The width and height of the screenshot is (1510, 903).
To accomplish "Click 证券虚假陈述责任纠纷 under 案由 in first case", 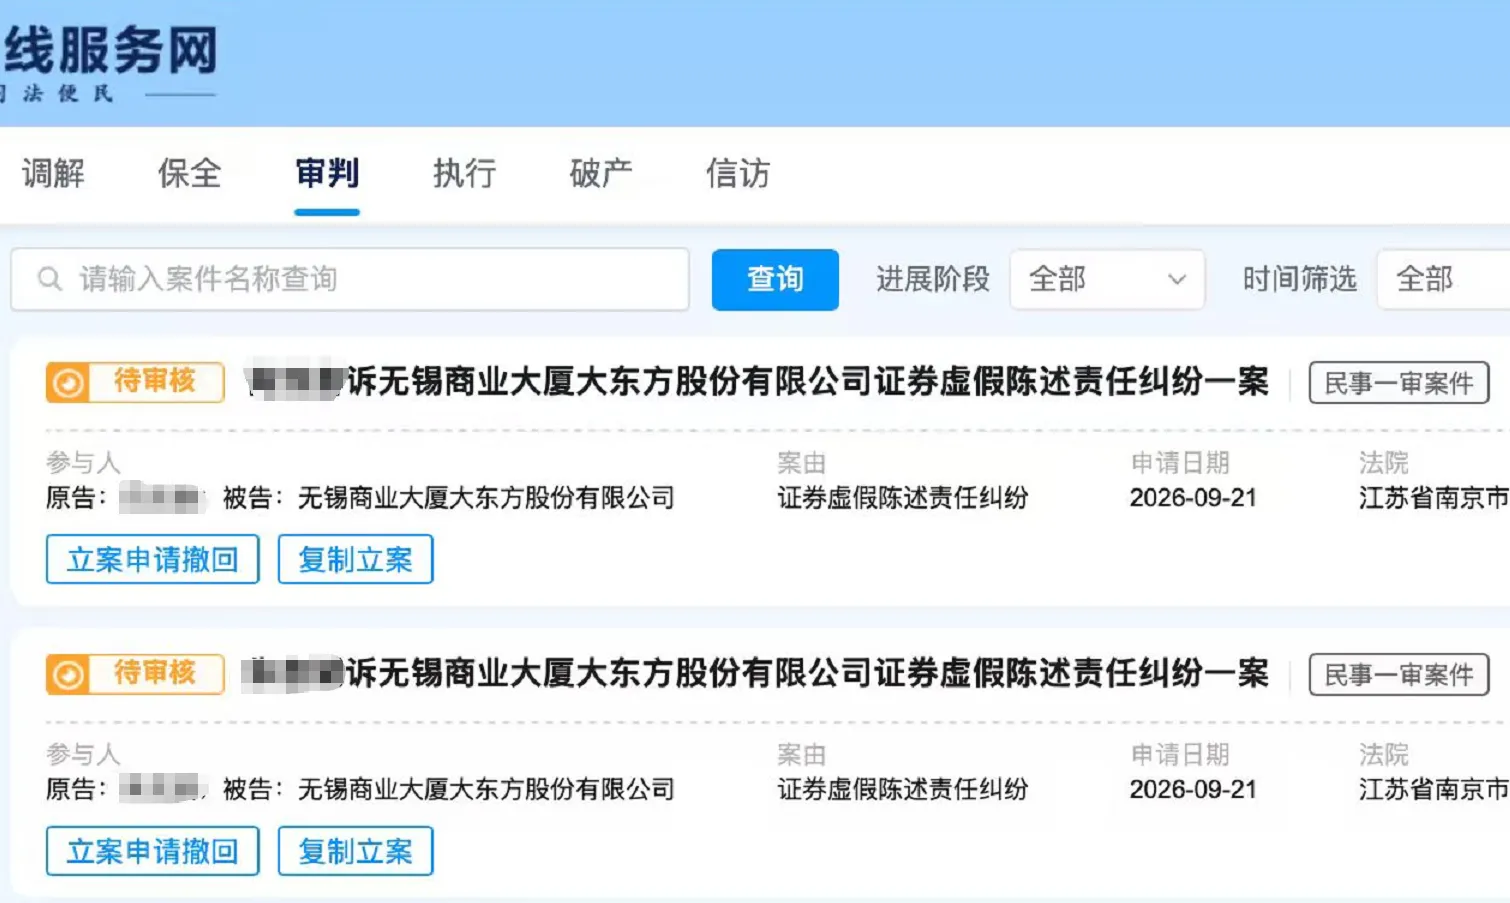I will [x=903, y=497].
